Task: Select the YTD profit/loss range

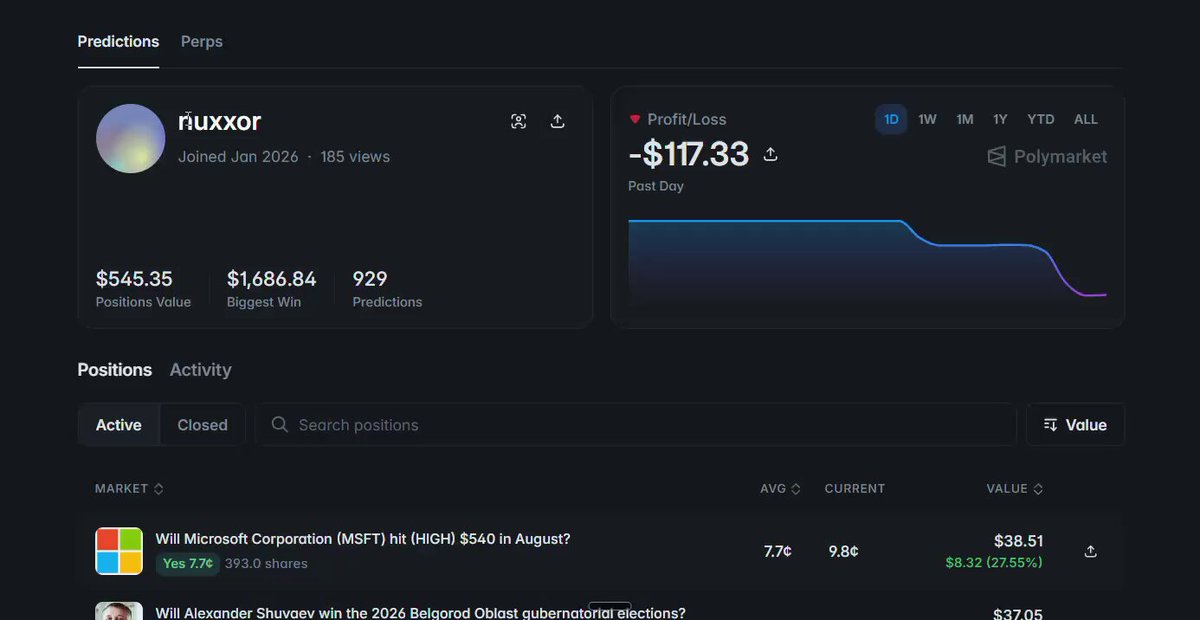Action: (x=1041, y=119)
